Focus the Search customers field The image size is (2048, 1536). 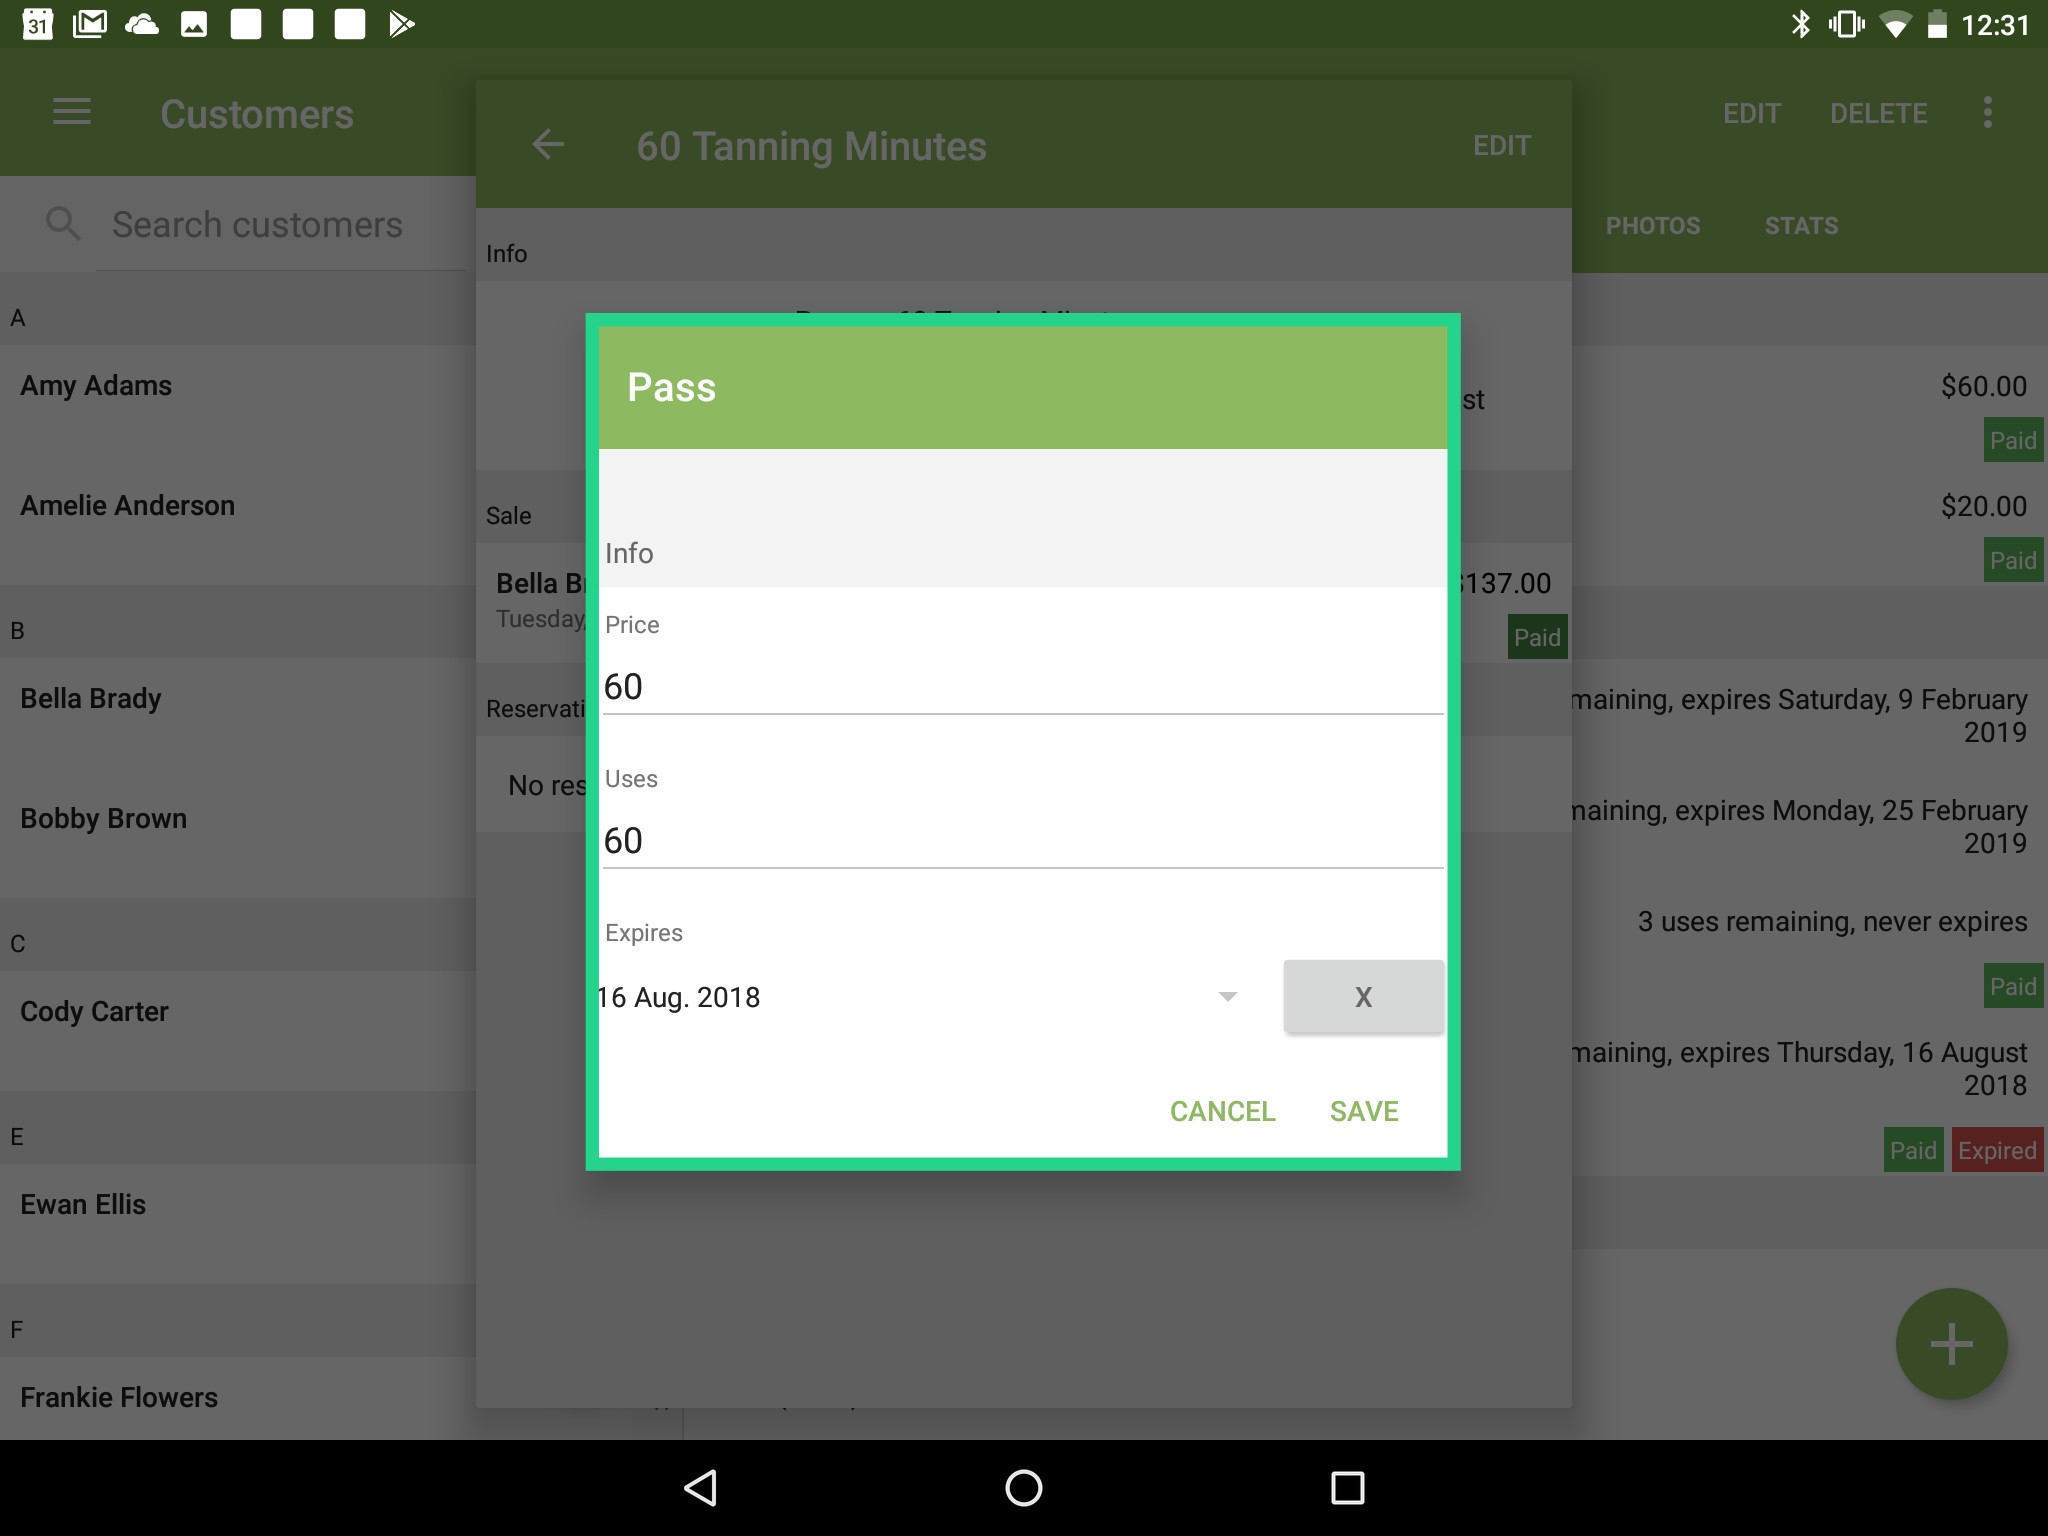coord(281,225)
